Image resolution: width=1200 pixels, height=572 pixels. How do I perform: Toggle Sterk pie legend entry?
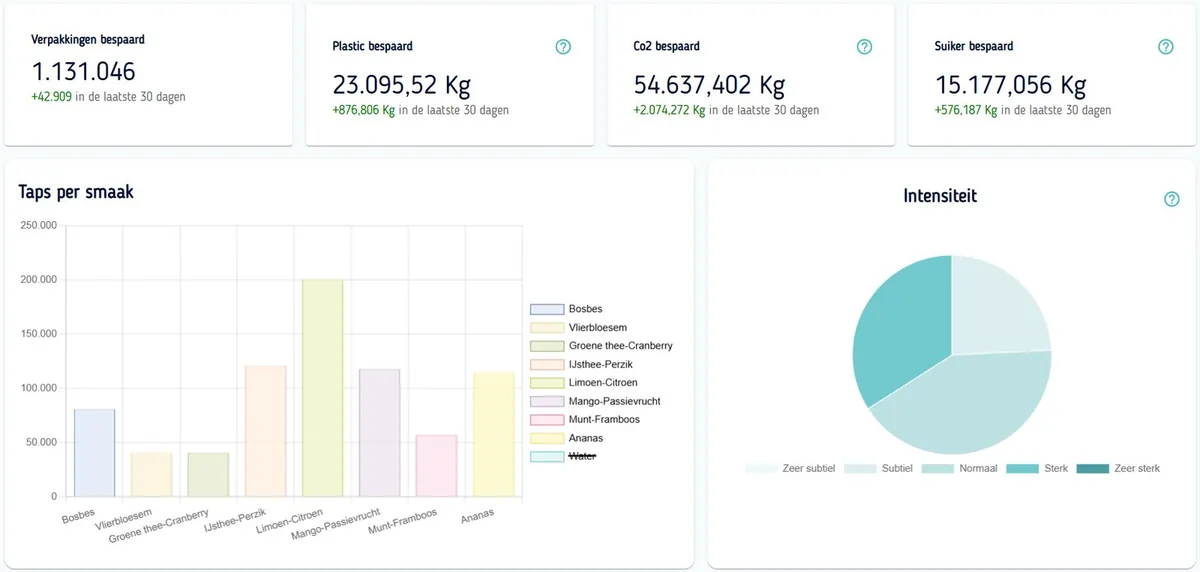pyautogui.click(x=1037, y=468)
